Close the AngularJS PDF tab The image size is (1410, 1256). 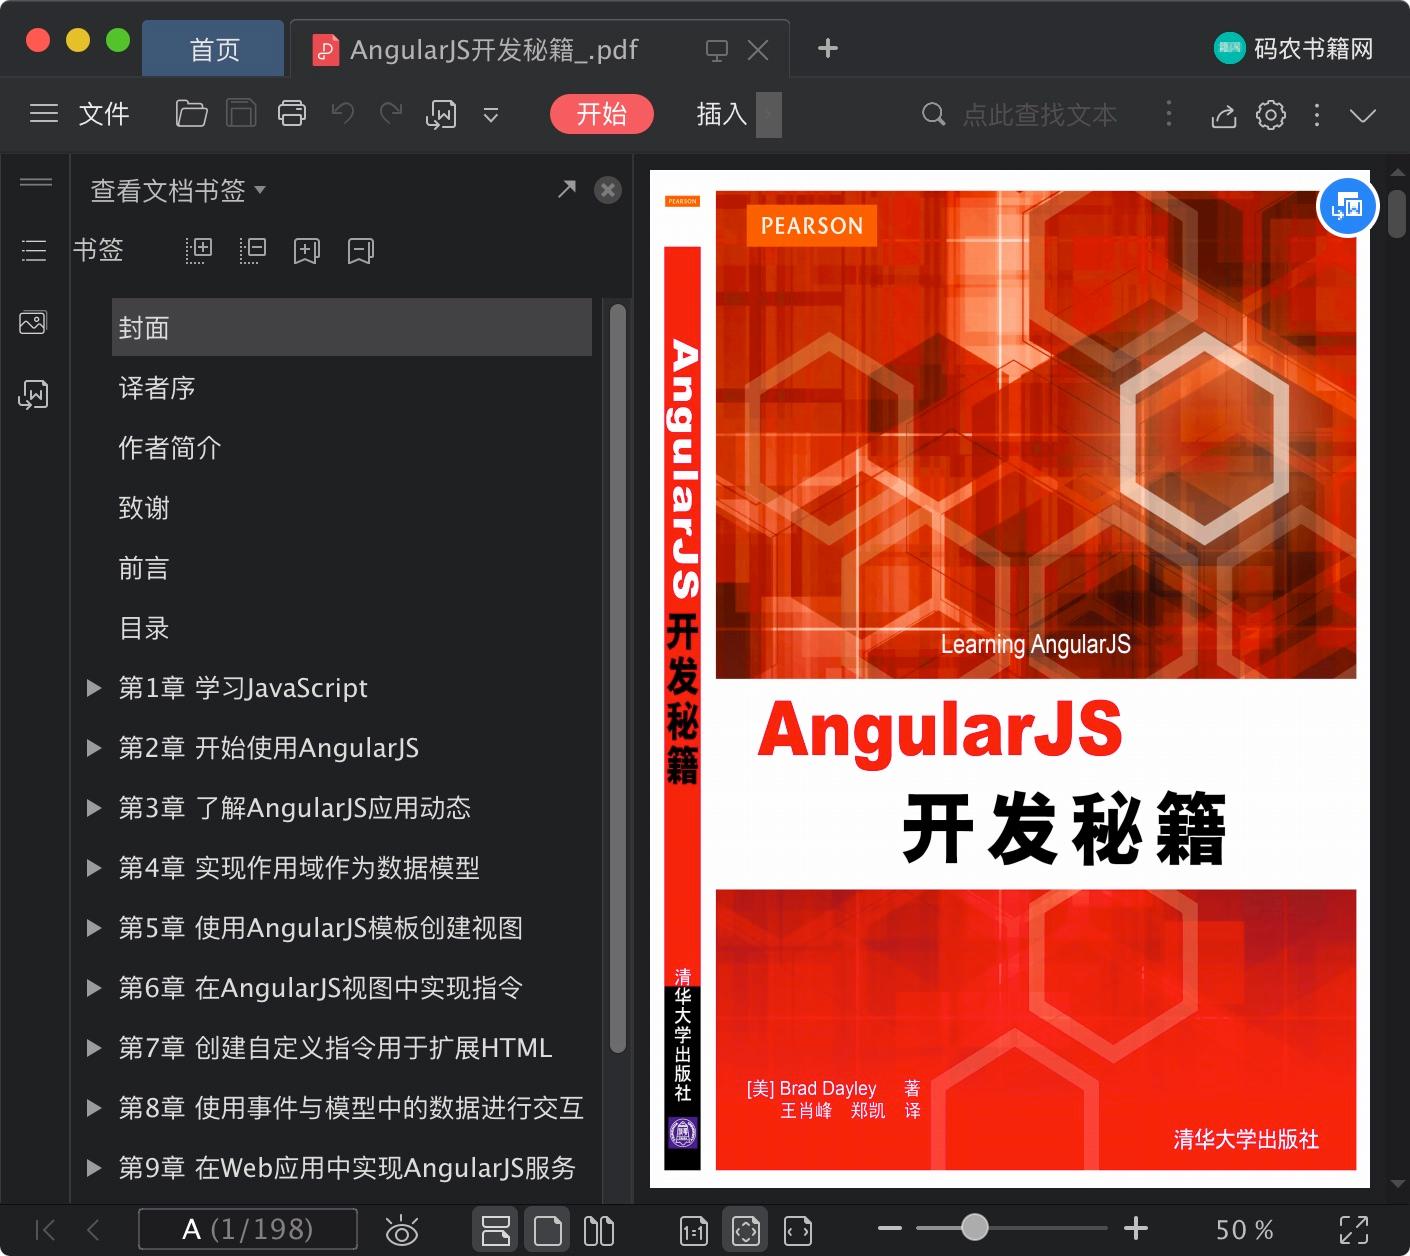click(758, 50)
